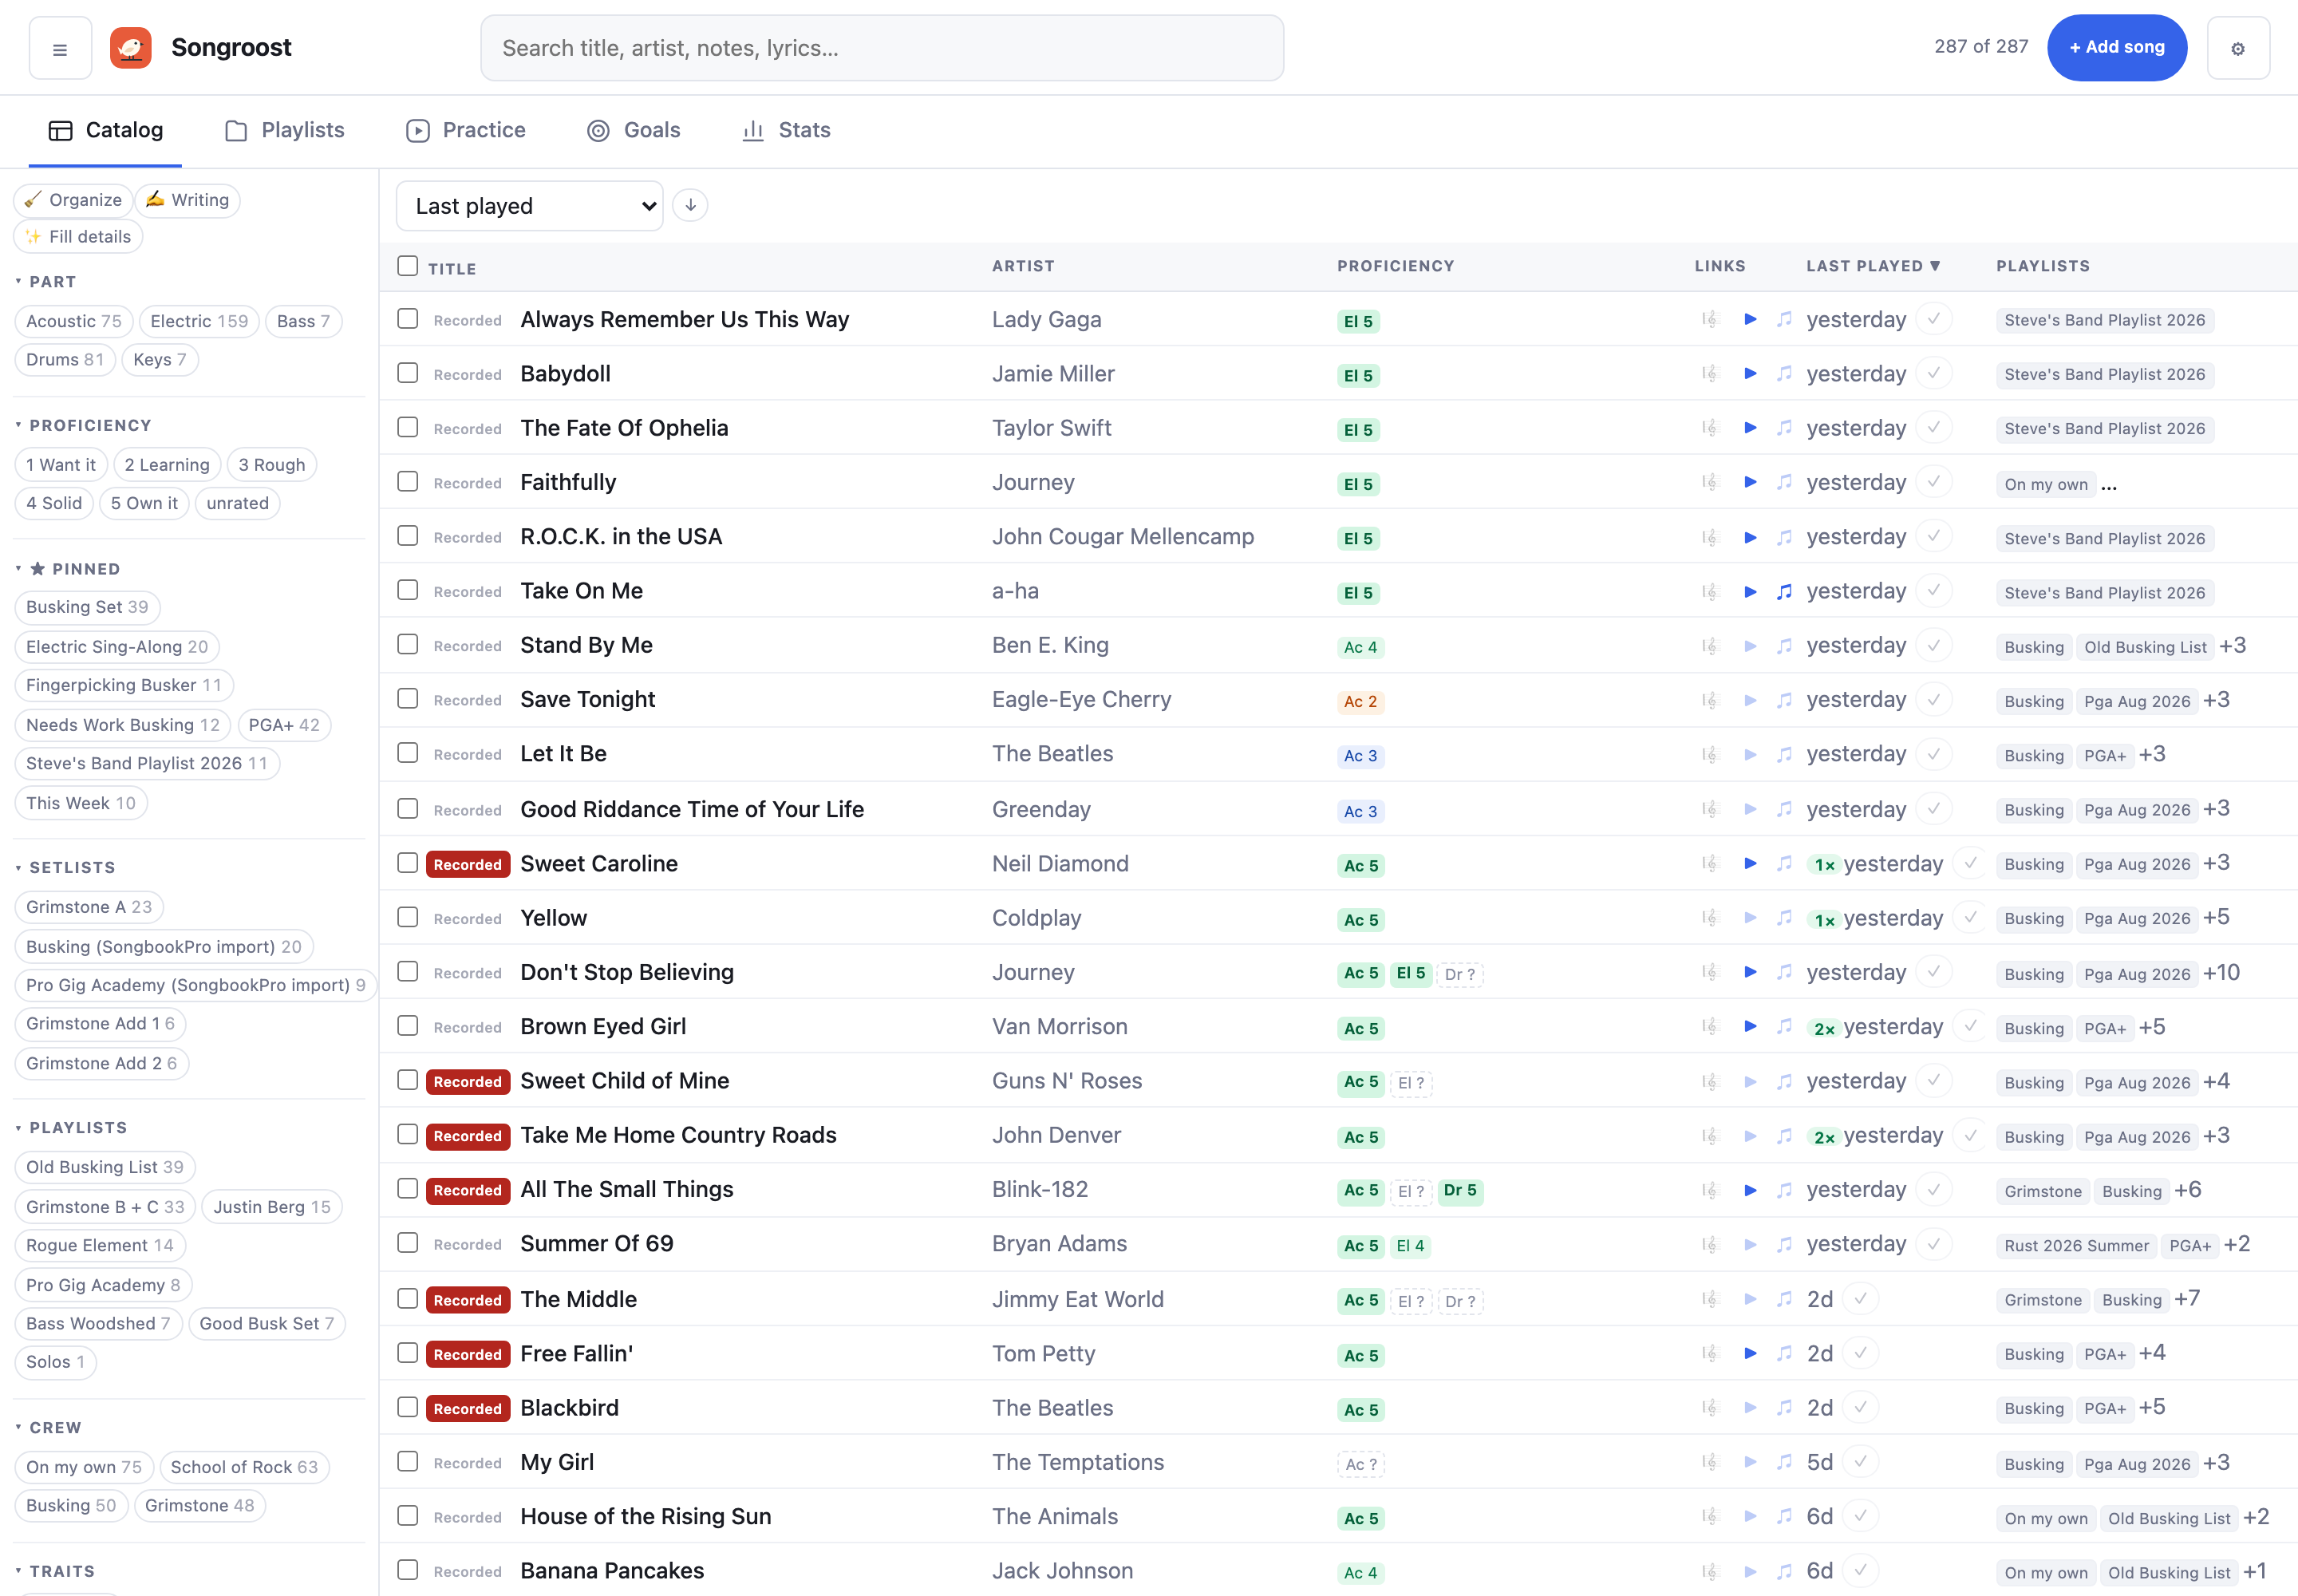Open the Last played sort dropdown
2298x1596 pixels.
(530, 206)
